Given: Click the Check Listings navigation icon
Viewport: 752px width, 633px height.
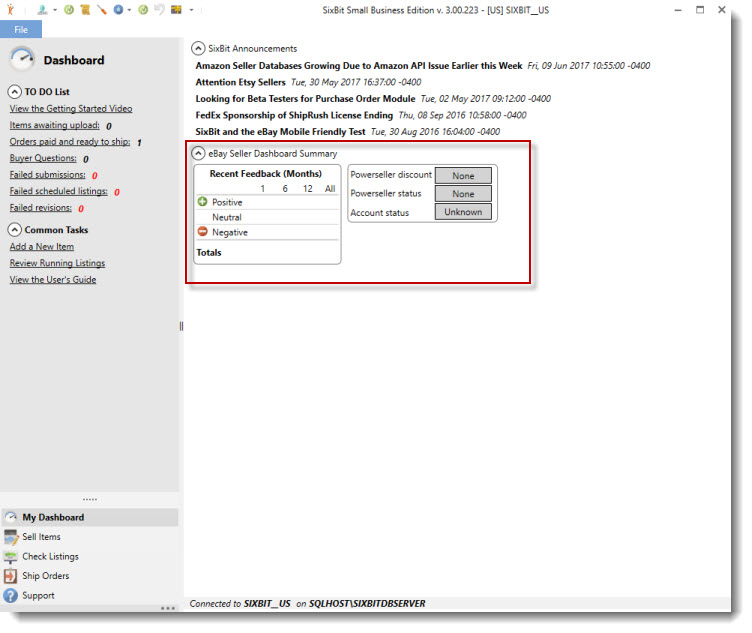Looking at the screenshot, I should pyautogui.click(x=11, y=556).
